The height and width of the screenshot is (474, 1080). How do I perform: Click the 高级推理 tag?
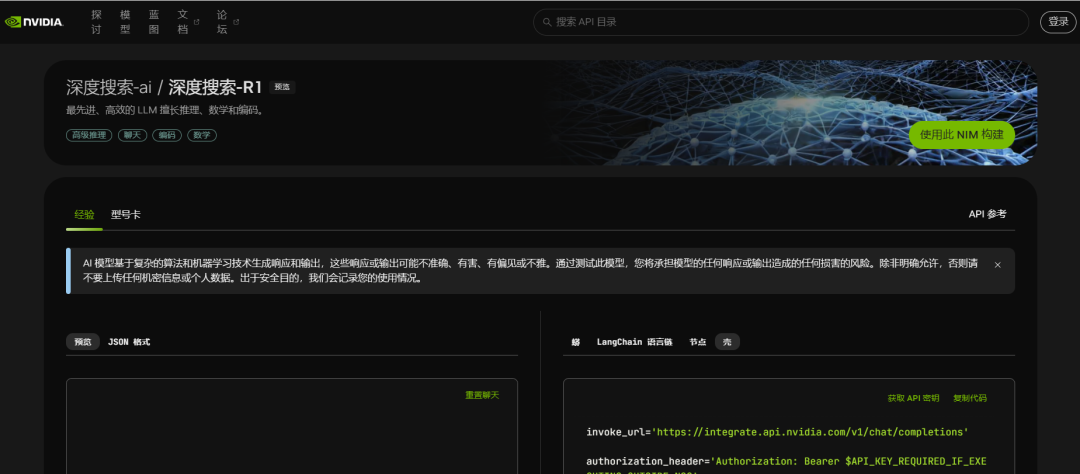pyautogui.click(x=89, y=136)
